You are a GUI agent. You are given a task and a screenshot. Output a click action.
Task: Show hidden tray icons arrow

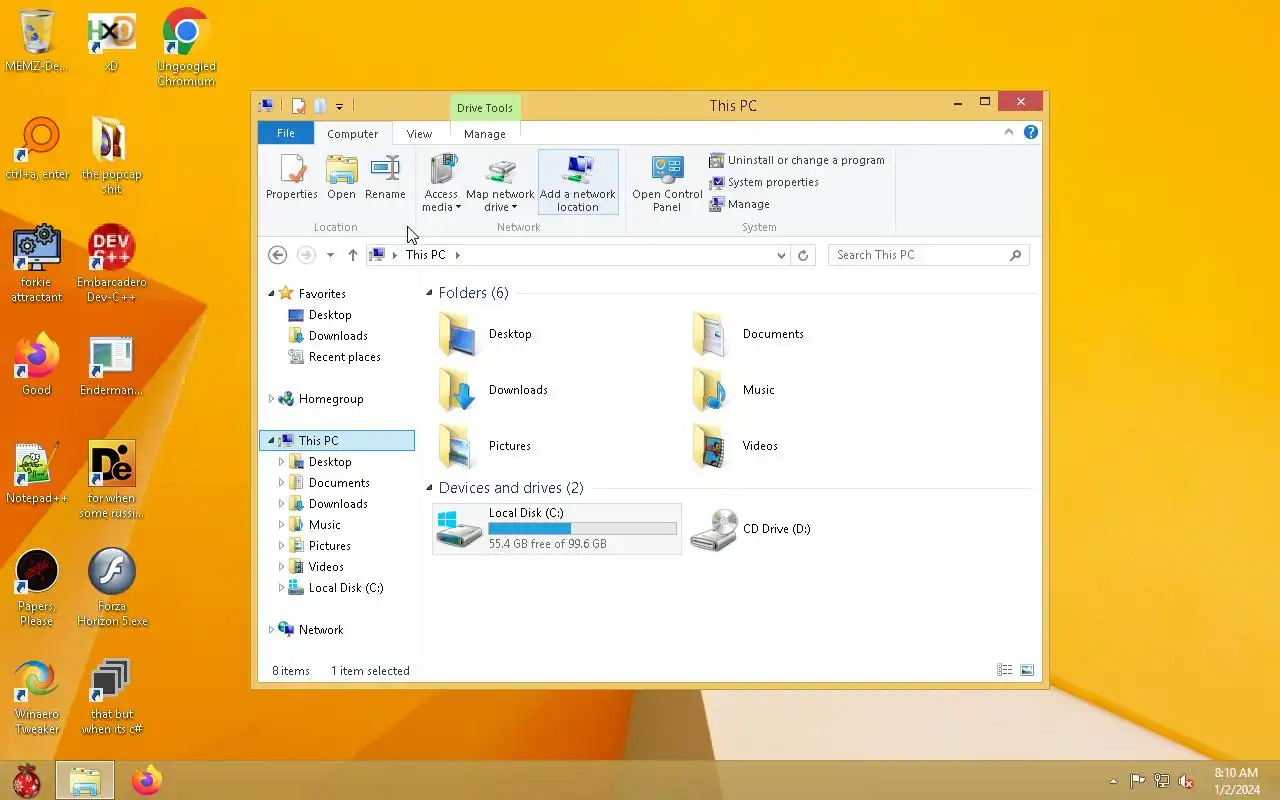[x=1113, y=782]
